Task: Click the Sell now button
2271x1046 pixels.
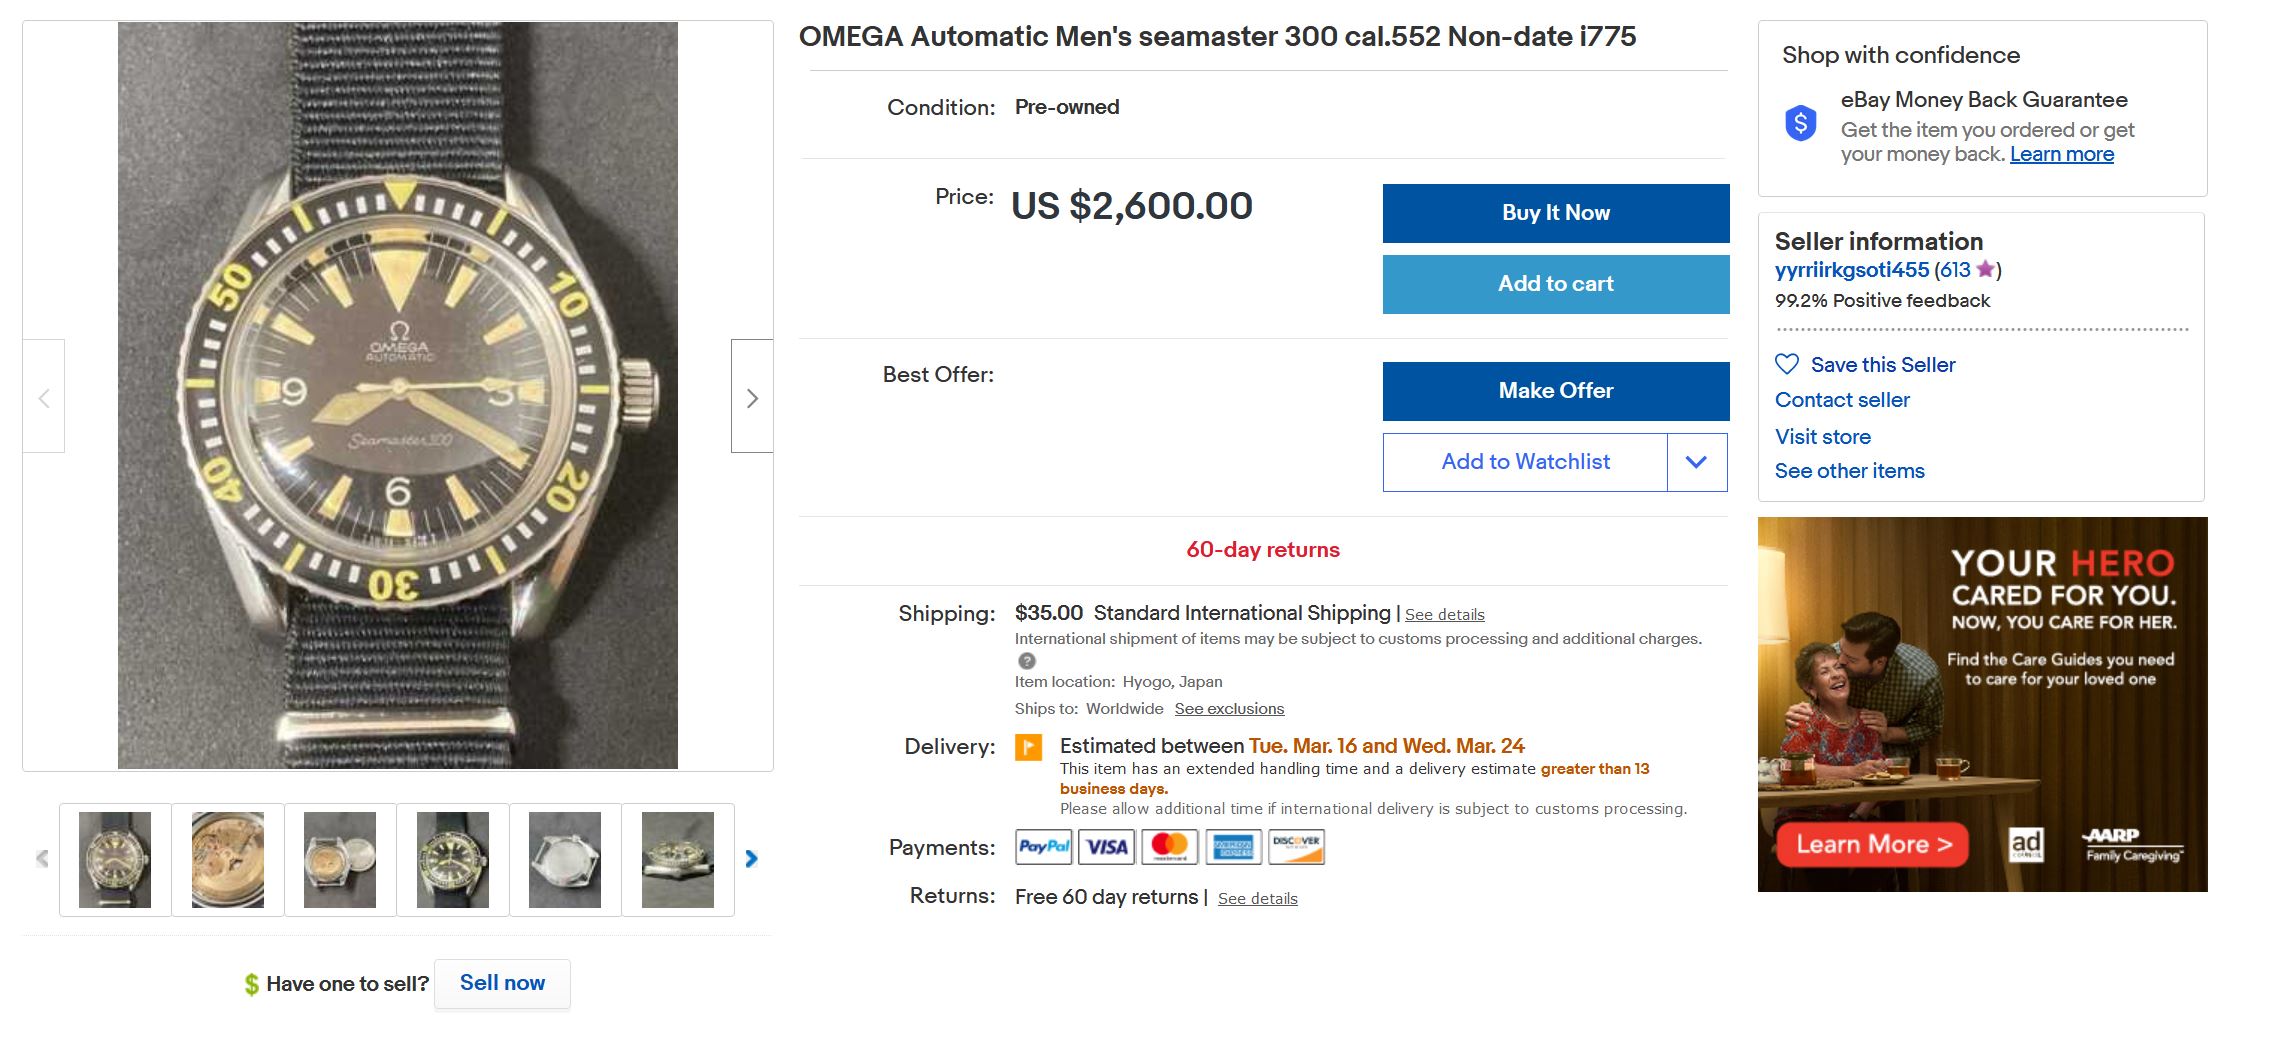Action: coord(502,983)
